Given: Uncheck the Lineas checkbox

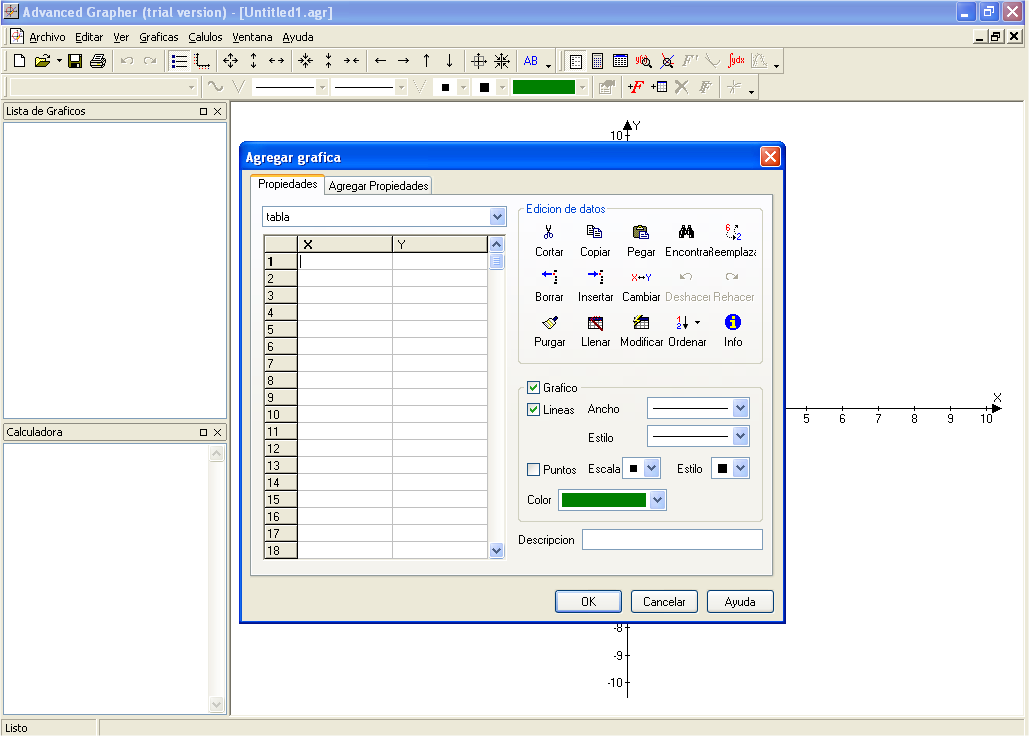Looking at the screenshot, I should click(x=534, y=410).
